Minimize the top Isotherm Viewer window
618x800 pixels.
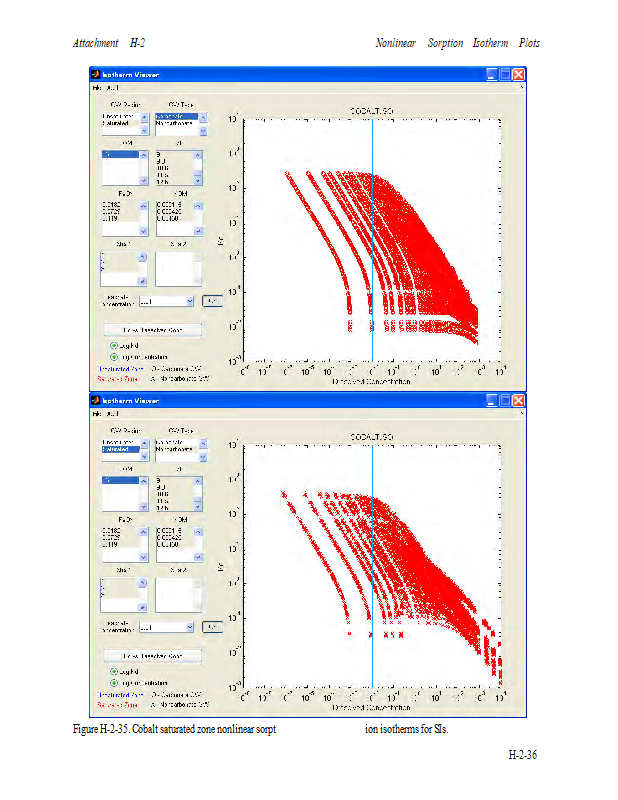click(x=492, y=74)
